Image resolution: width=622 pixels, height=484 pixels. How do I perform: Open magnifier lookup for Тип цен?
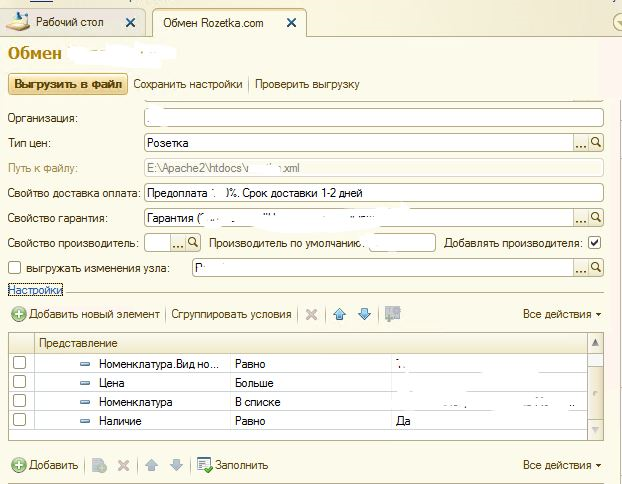pos(596,142)
